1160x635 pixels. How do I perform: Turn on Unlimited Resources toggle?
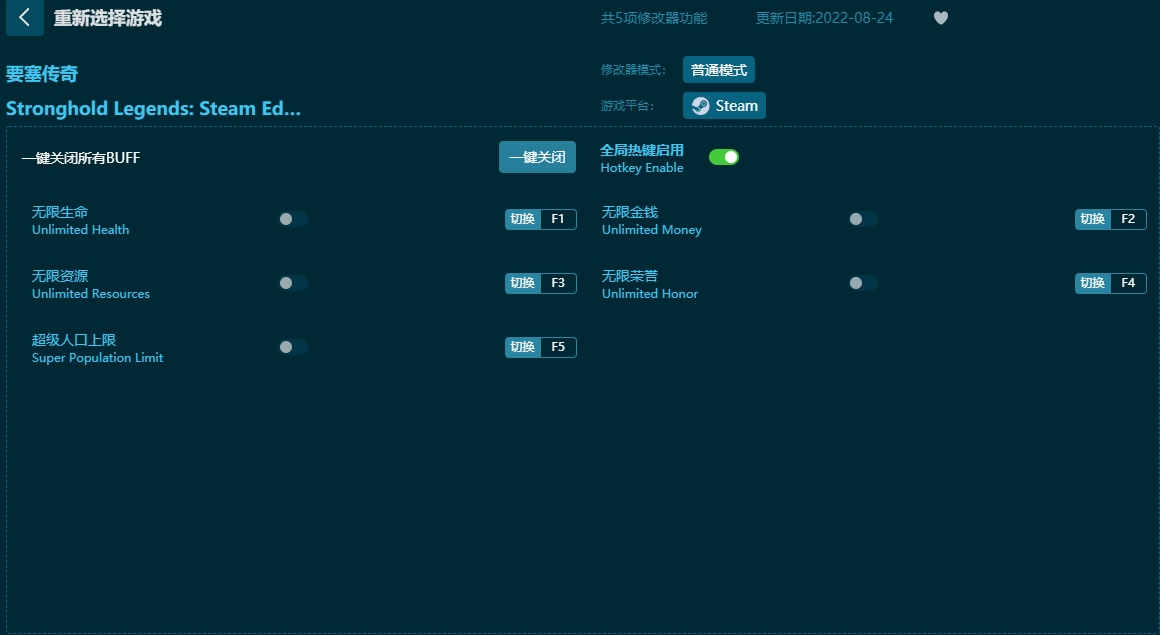pyautogui.click(x=293, y=283)
